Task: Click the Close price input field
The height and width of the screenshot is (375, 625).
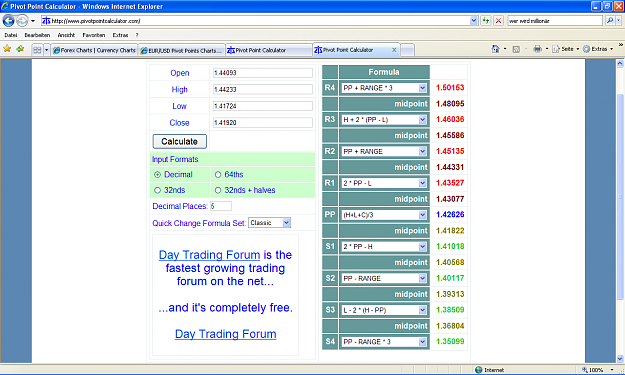Action: coord(263,123)
